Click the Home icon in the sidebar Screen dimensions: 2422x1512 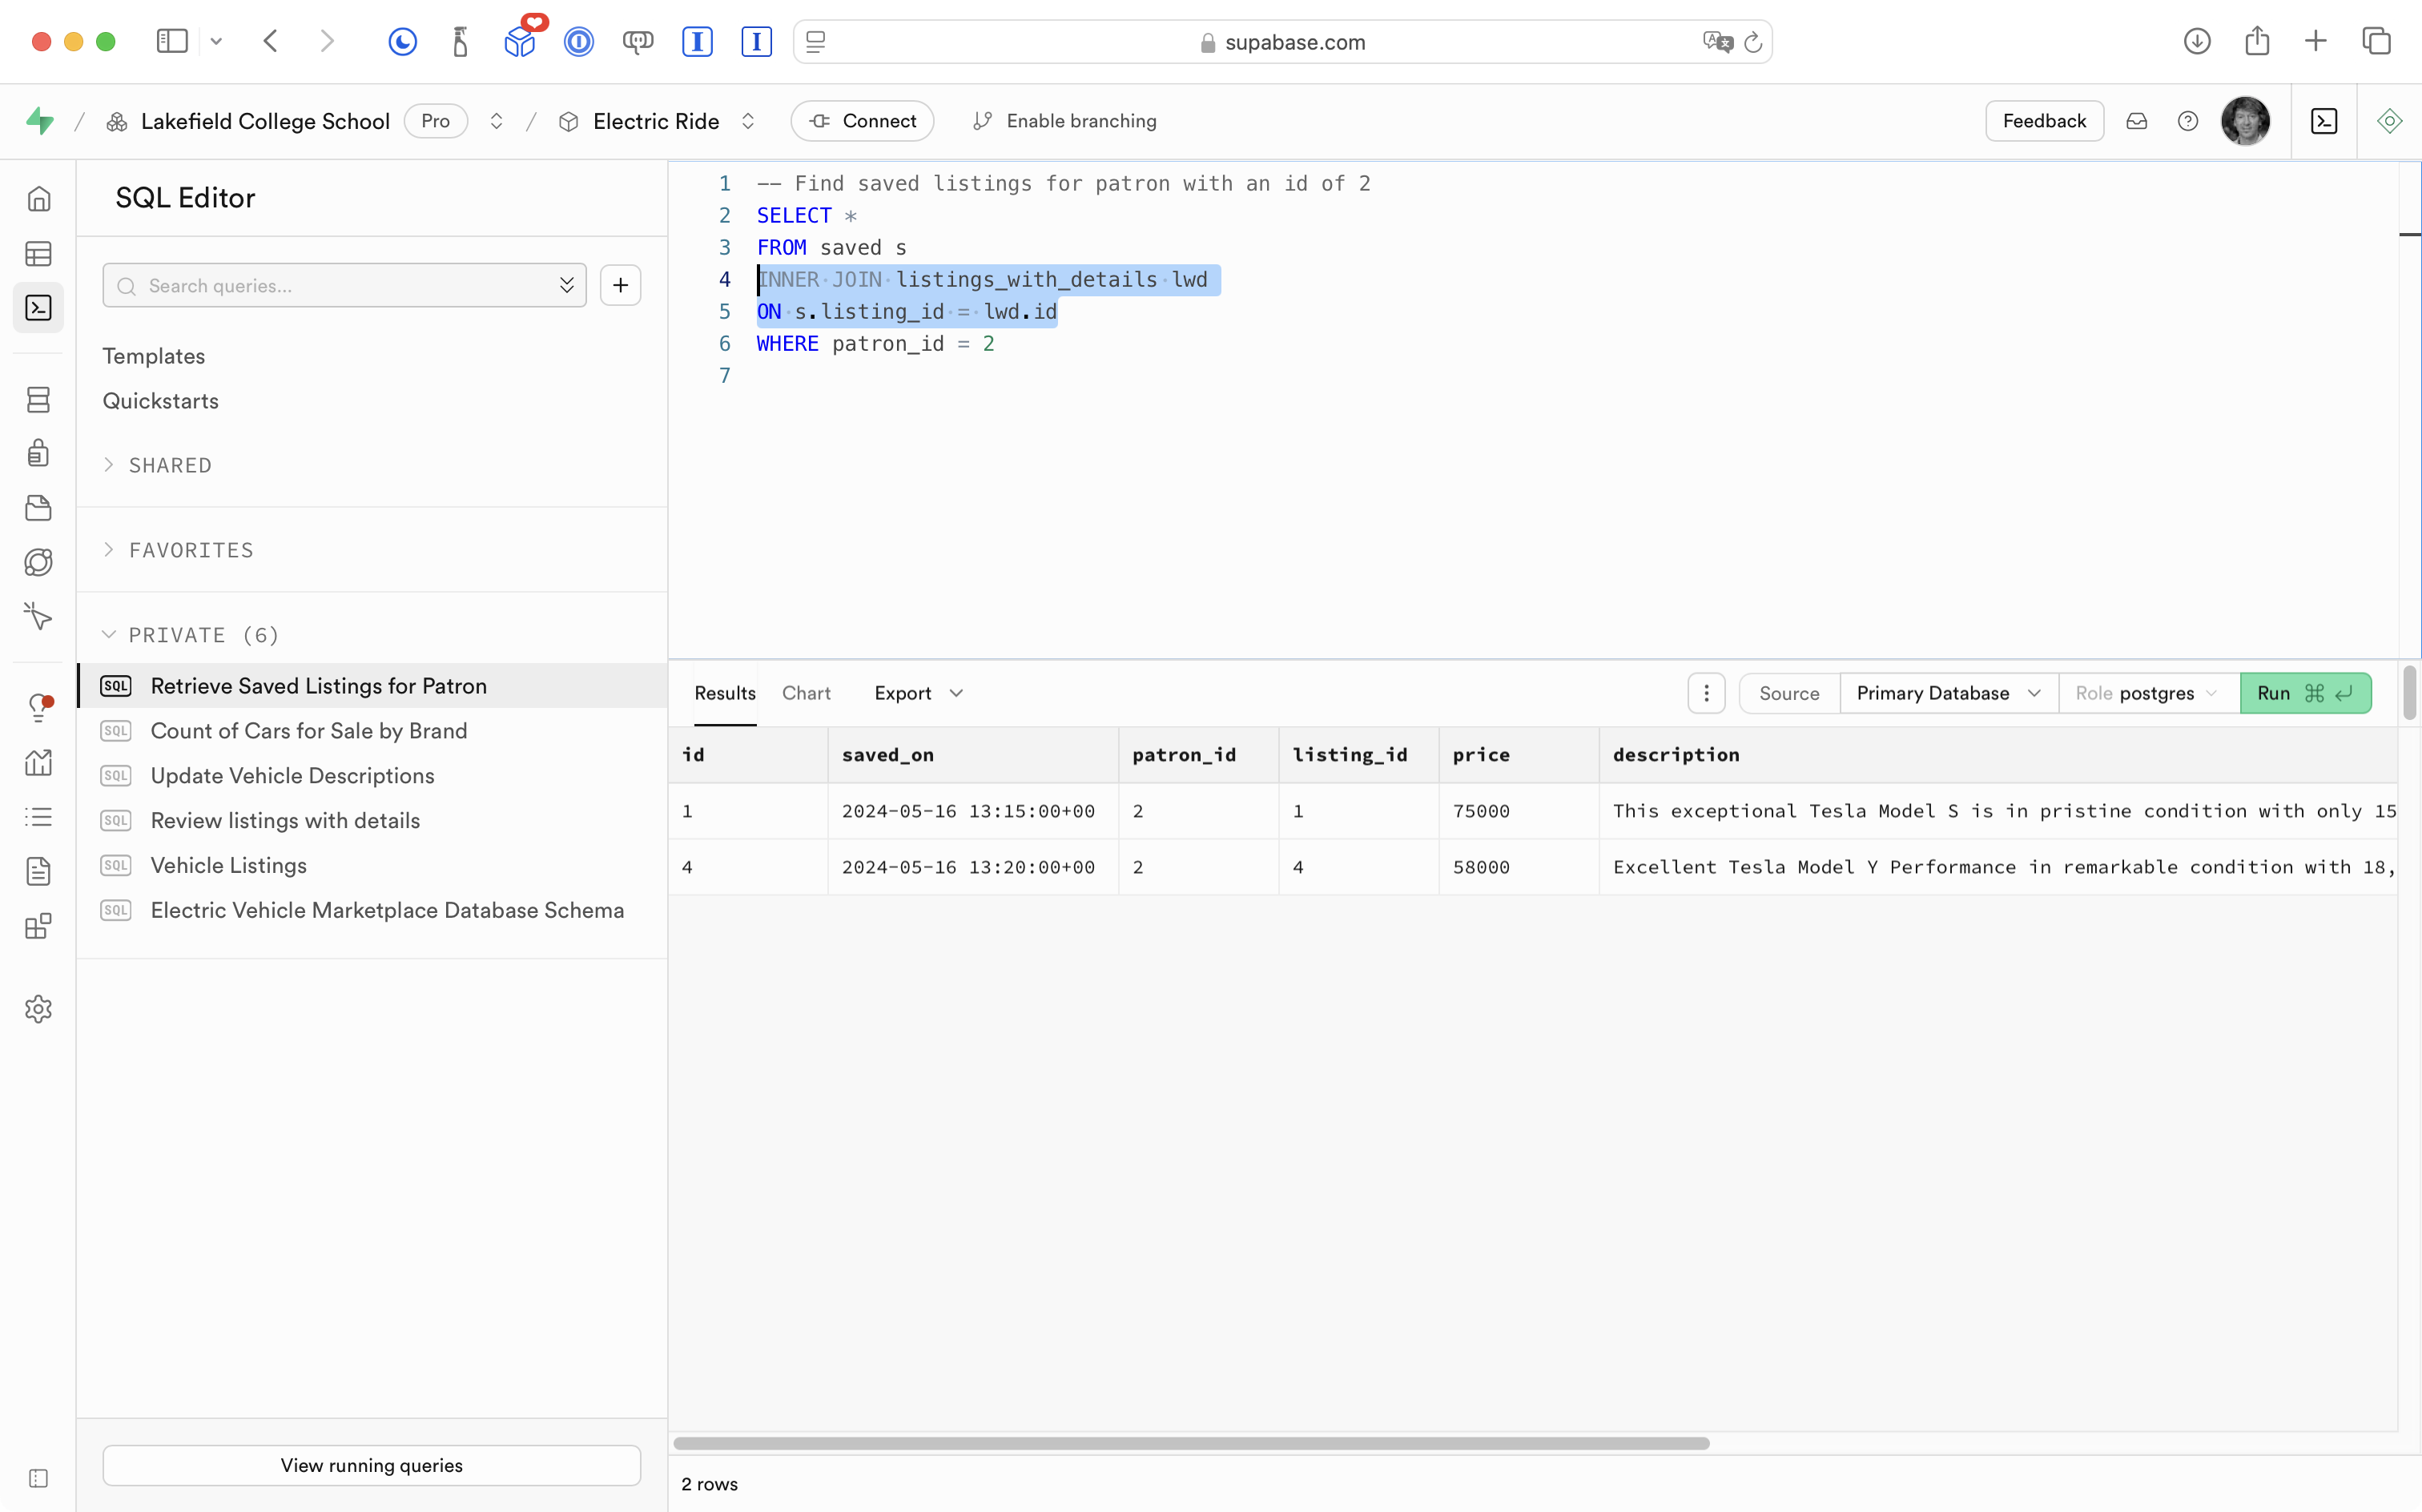pyautogui.click(x=39, y=199)
